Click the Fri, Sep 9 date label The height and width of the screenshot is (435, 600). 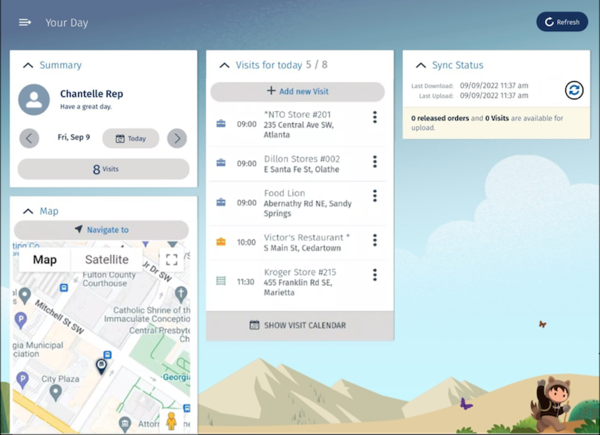[74, 137]
